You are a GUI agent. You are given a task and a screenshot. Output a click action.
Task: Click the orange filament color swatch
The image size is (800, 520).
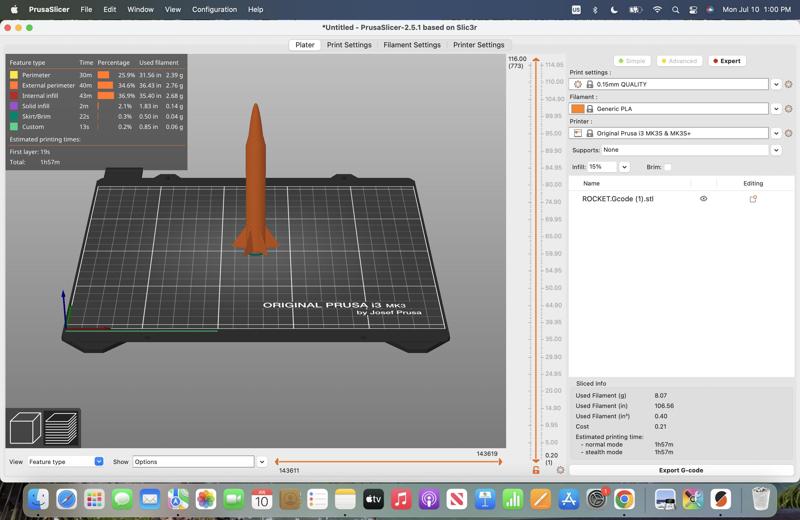pos(578,109)
